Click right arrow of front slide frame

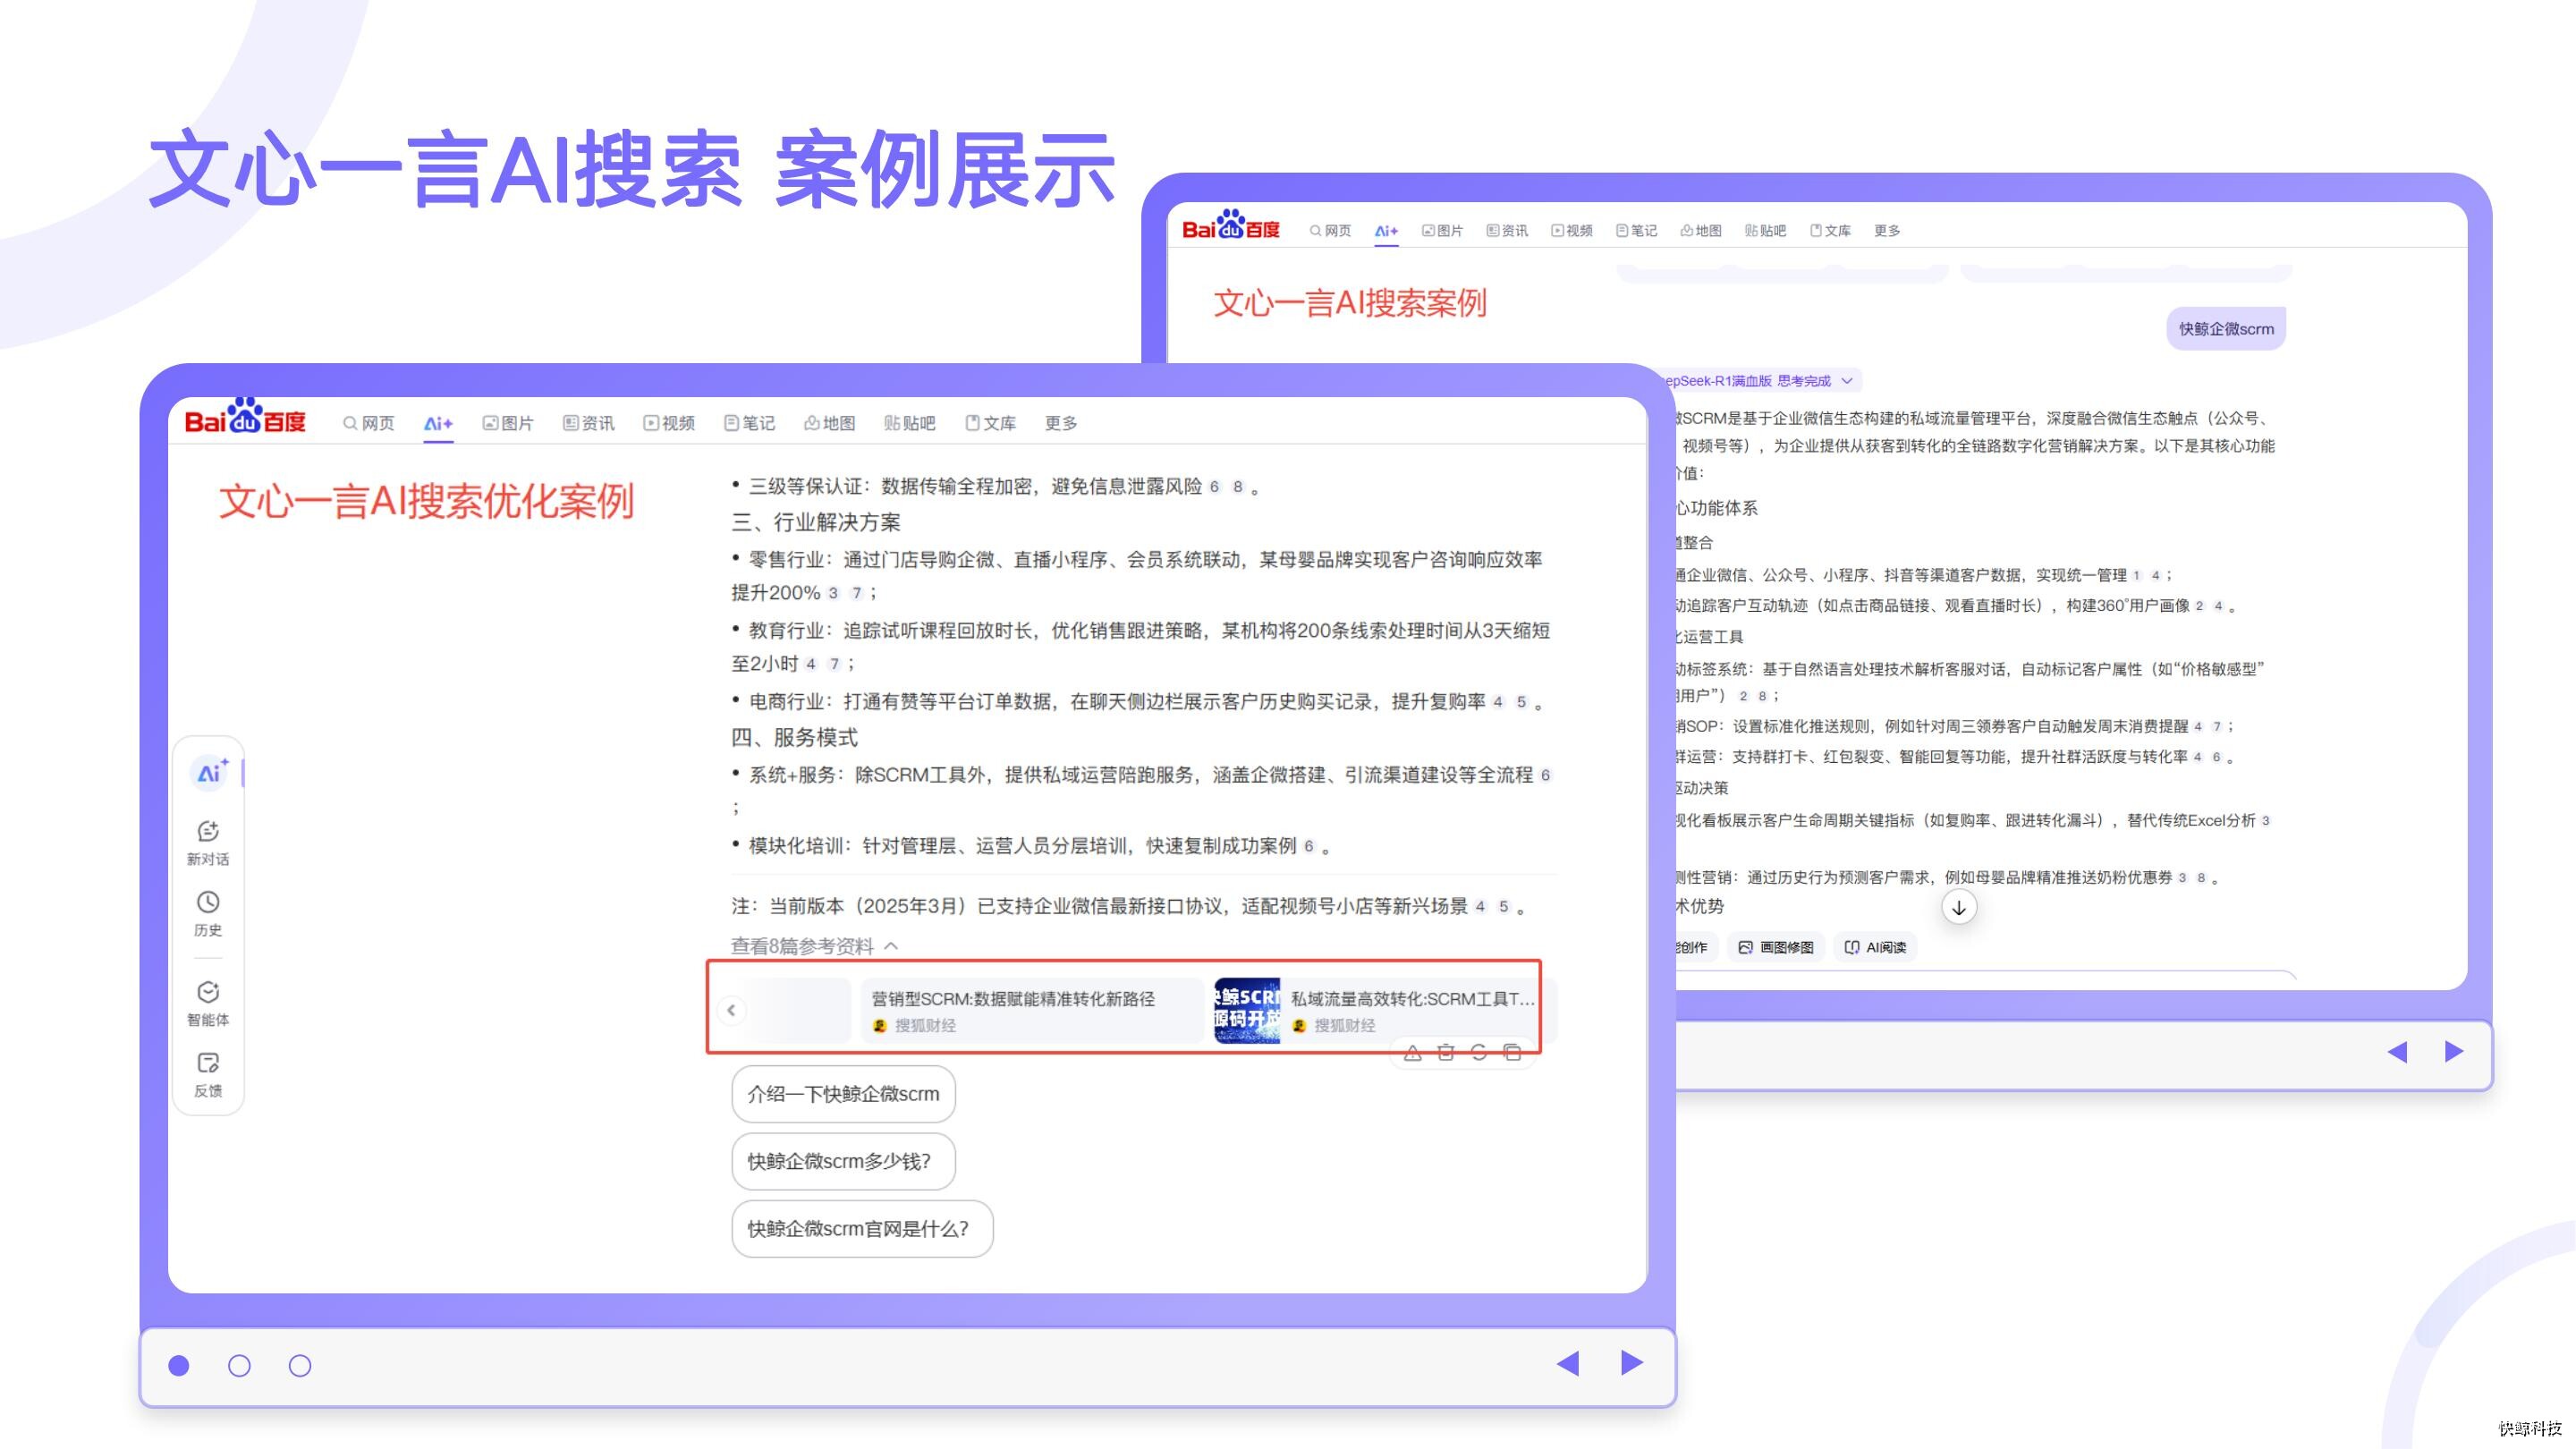point(1632,1363)
